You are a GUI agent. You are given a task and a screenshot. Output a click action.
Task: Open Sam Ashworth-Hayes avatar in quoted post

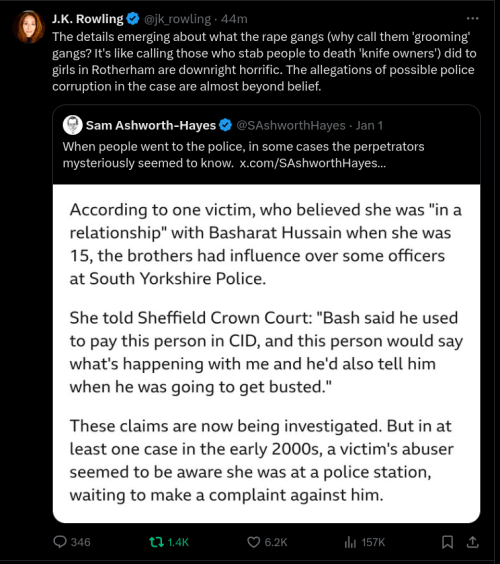[x=73, y=125]
